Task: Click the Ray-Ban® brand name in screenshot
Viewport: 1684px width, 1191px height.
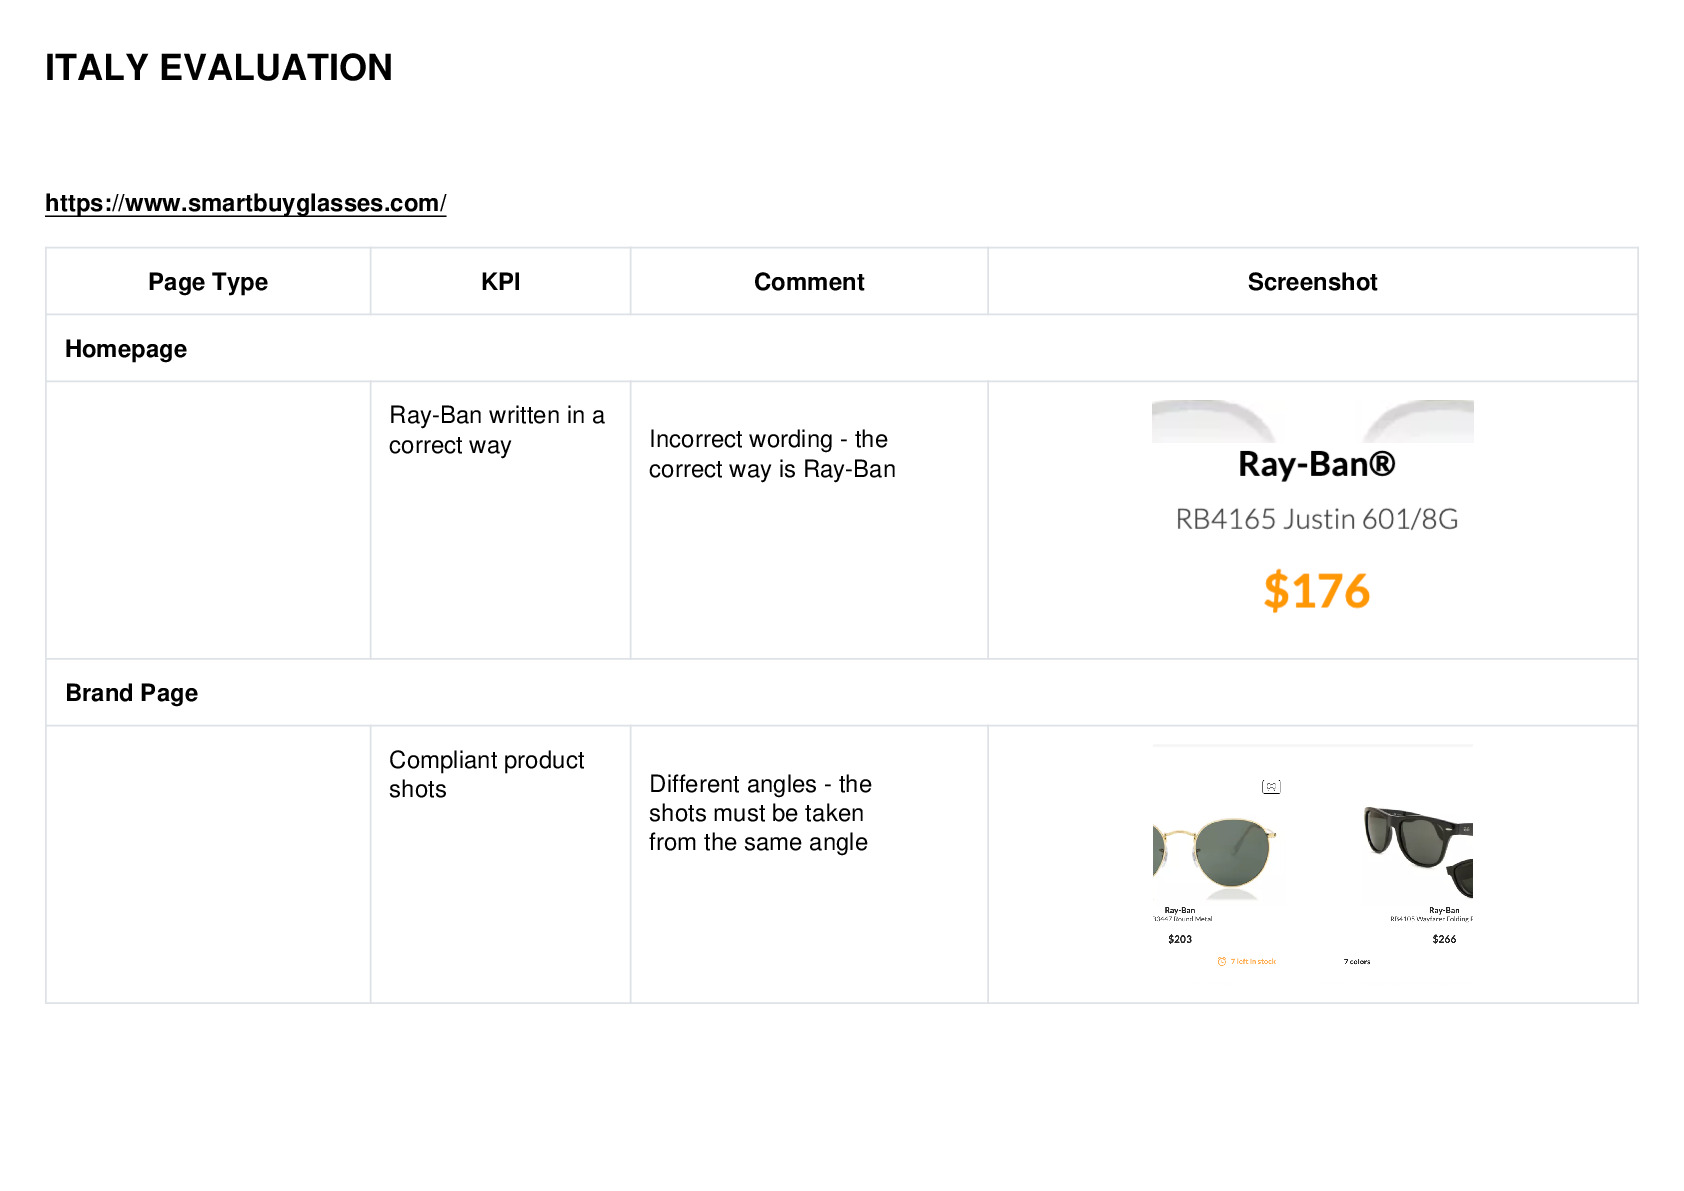Action: 1316,464
